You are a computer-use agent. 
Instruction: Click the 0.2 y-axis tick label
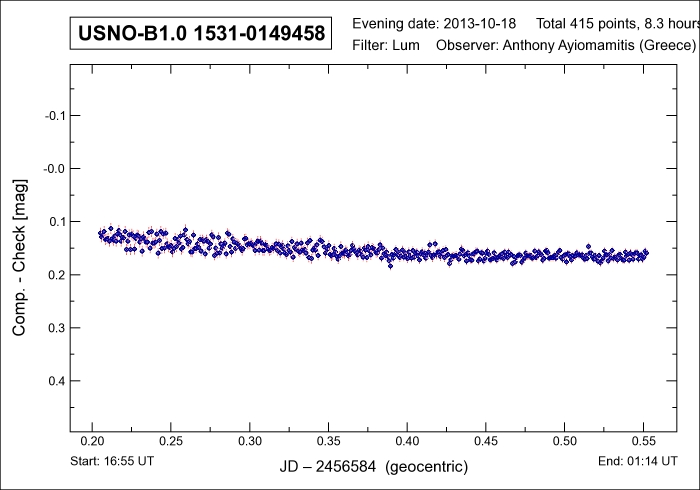pyautogui.click(x=57, y=274)
